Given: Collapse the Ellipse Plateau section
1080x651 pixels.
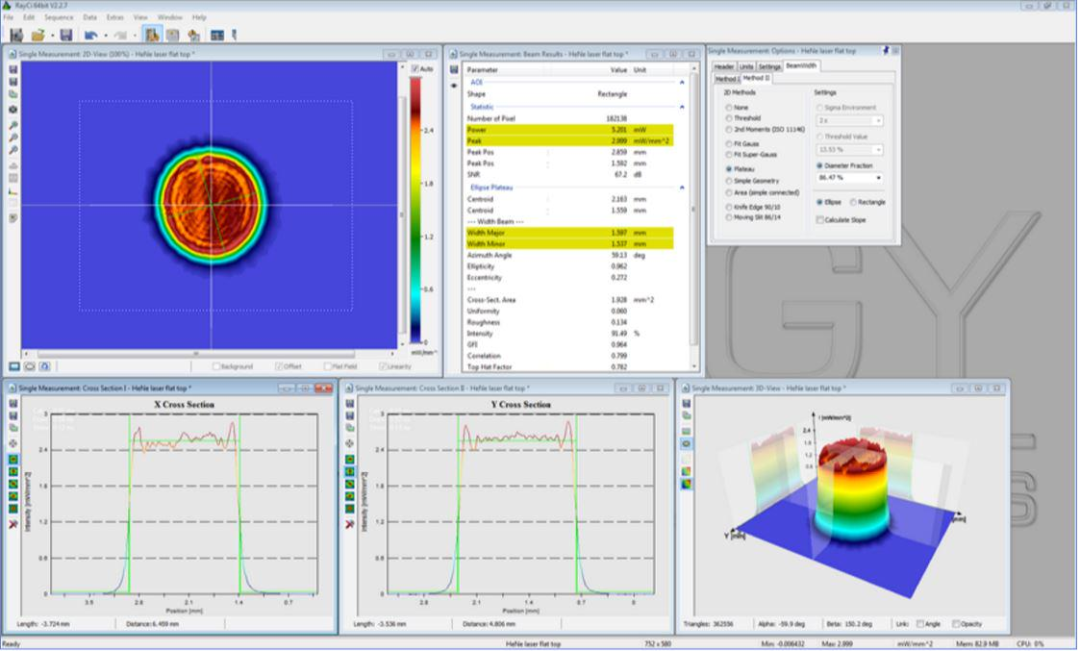Looking at the screenshot, I should (x=682, y=187).
